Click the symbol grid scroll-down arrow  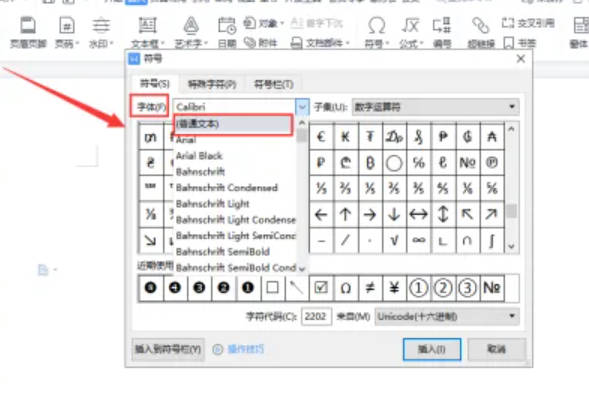[x=511, y=246]
